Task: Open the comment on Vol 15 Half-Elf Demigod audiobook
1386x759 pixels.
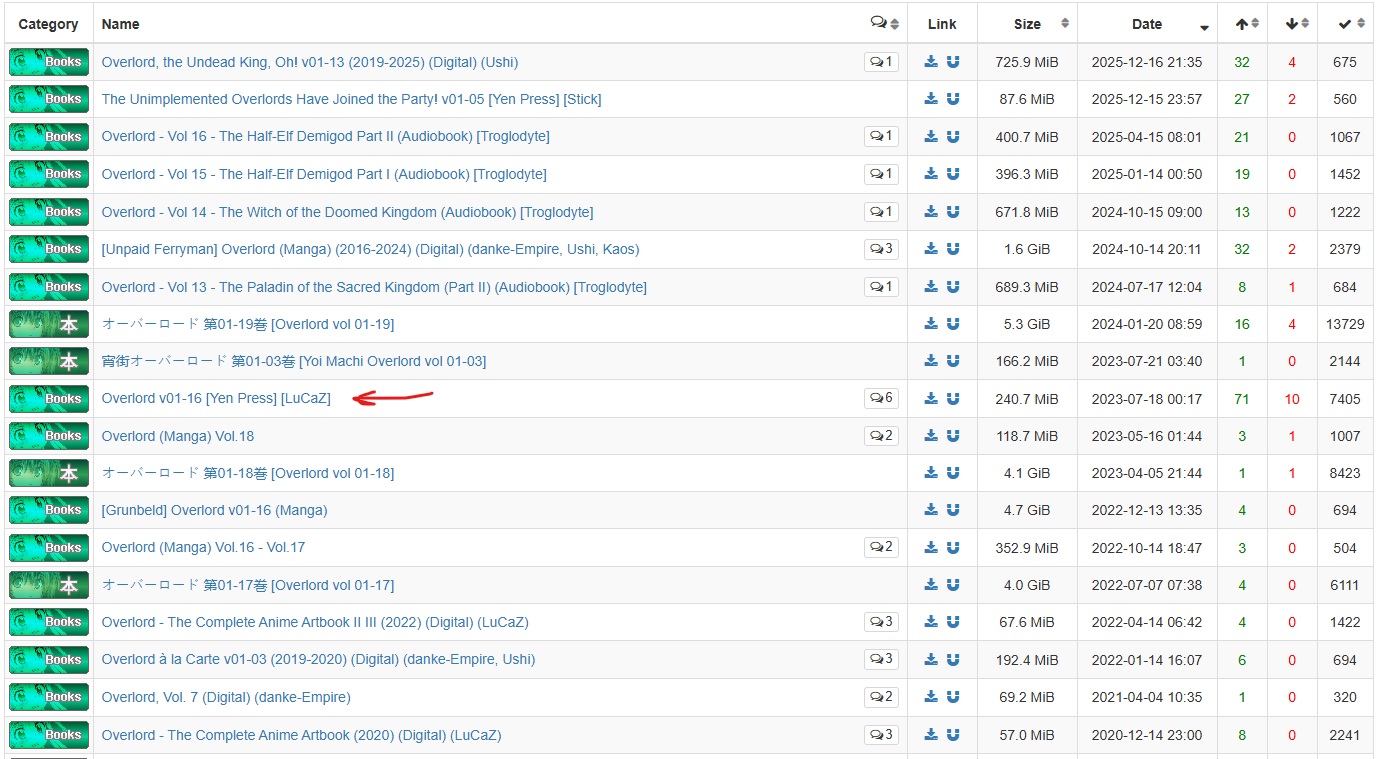Action: coord(881,174)
